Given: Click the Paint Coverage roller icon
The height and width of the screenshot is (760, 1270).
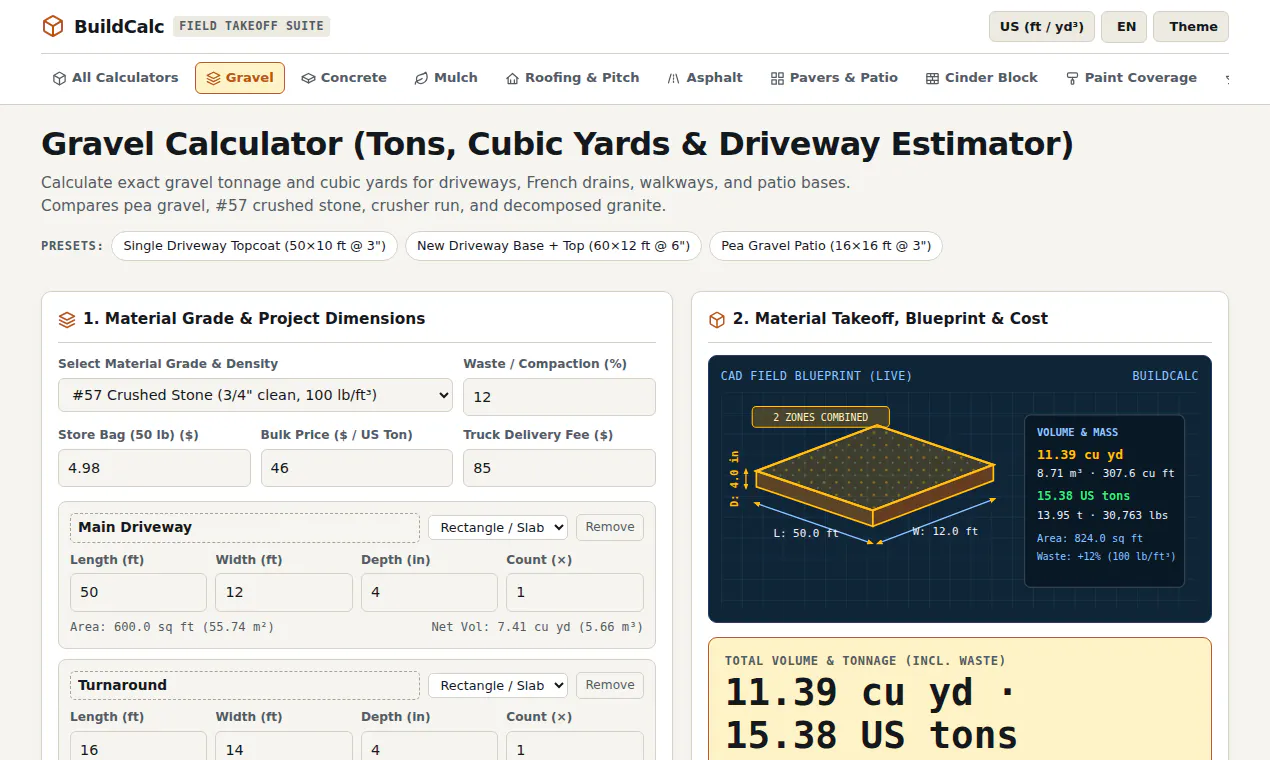Looking at the screenshot, I should tap(1072, 78).
